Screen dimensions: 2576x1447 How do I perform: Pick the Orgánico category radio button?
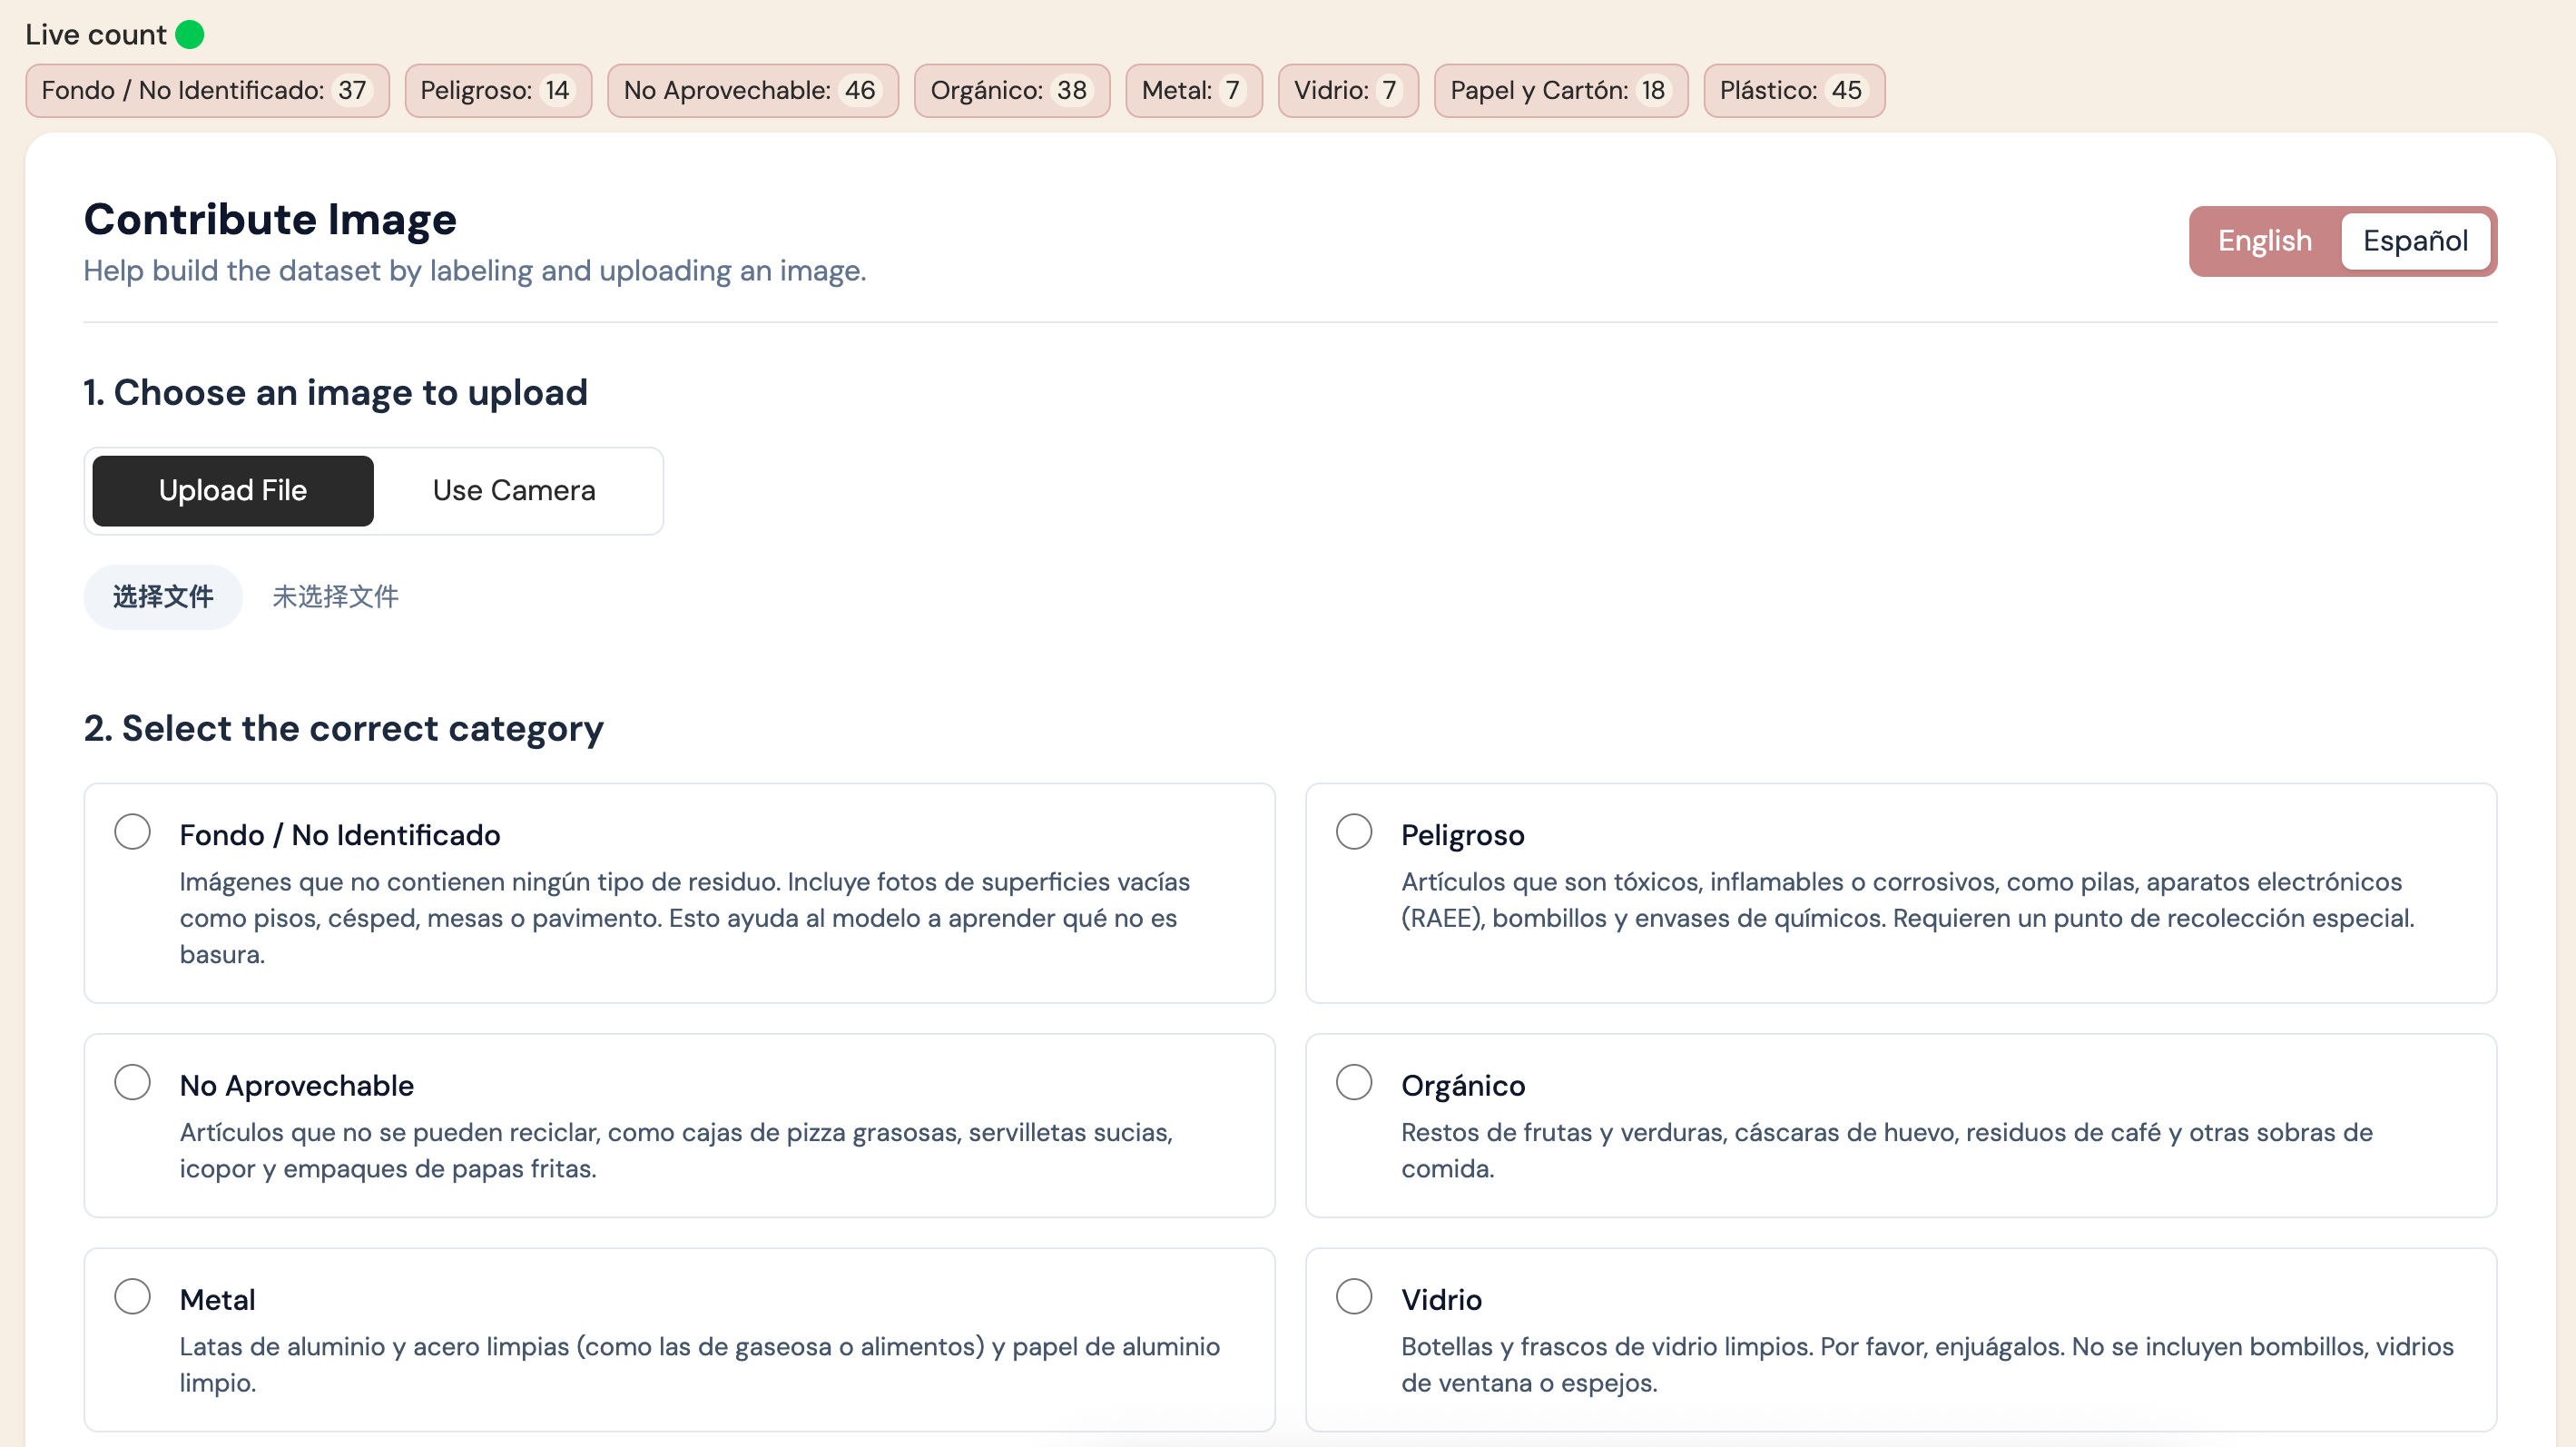pyautogui.click(x=1353, y=1082)
